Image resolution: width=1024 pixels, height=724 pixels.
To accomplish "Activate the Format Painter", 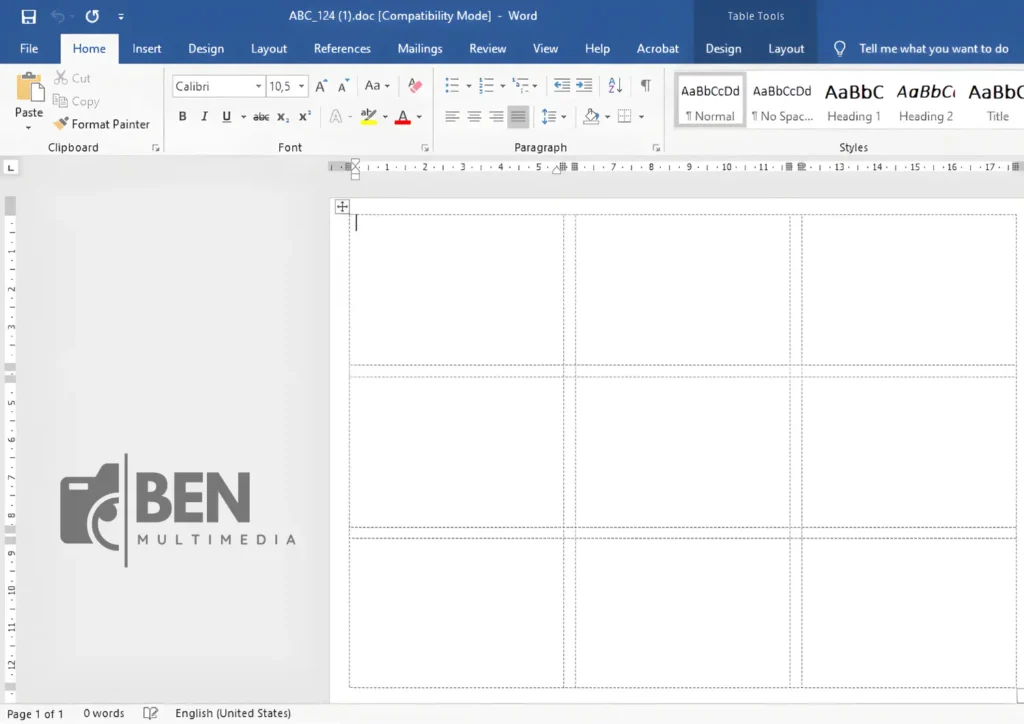I will 103,123.
